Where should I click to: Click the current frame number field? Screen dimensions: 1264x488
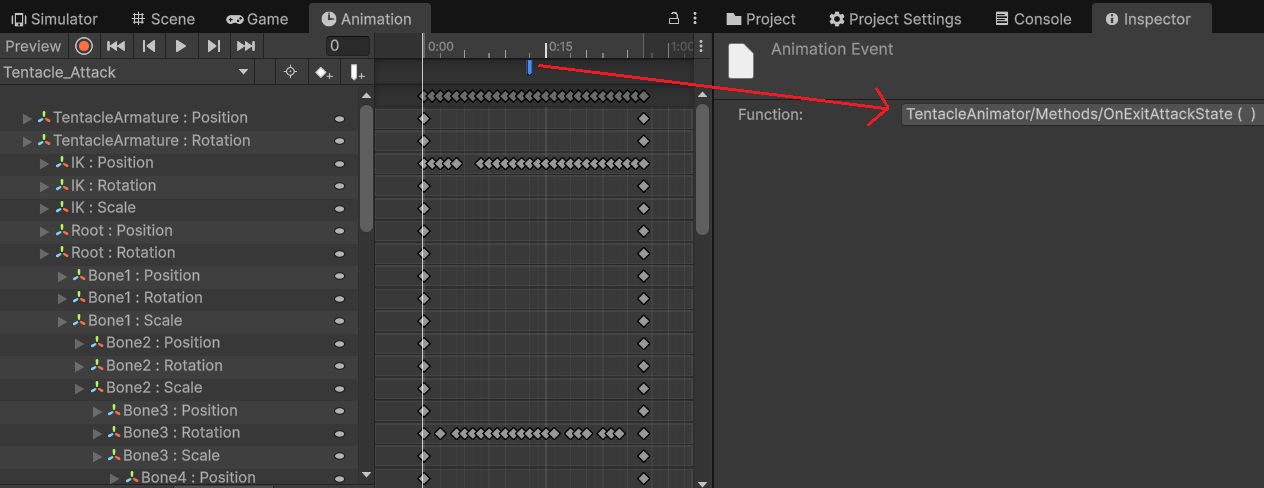347,46
